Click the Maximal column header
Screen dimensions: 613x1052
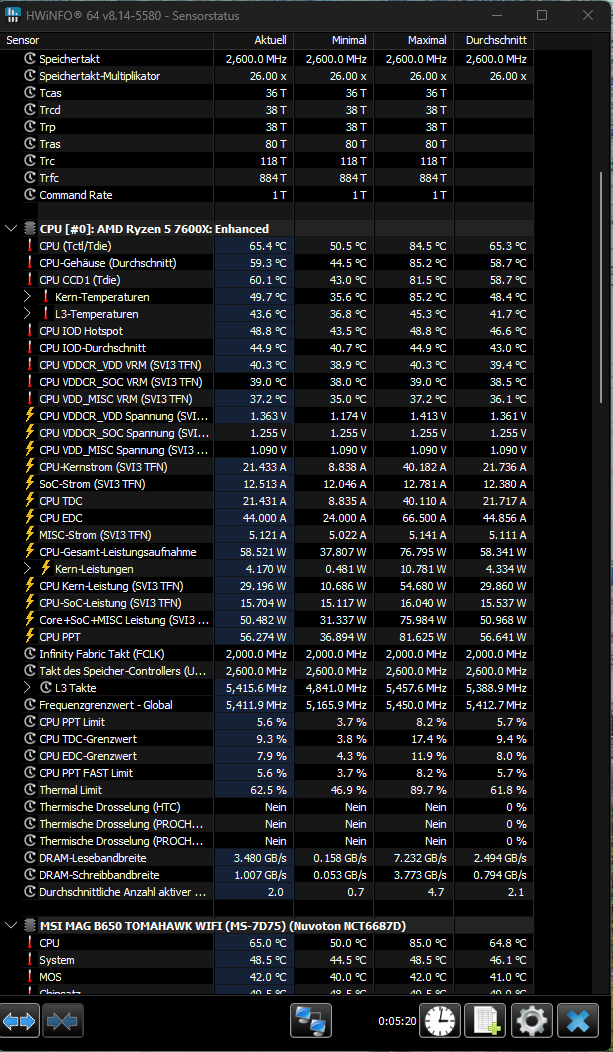tap(414, 40)
